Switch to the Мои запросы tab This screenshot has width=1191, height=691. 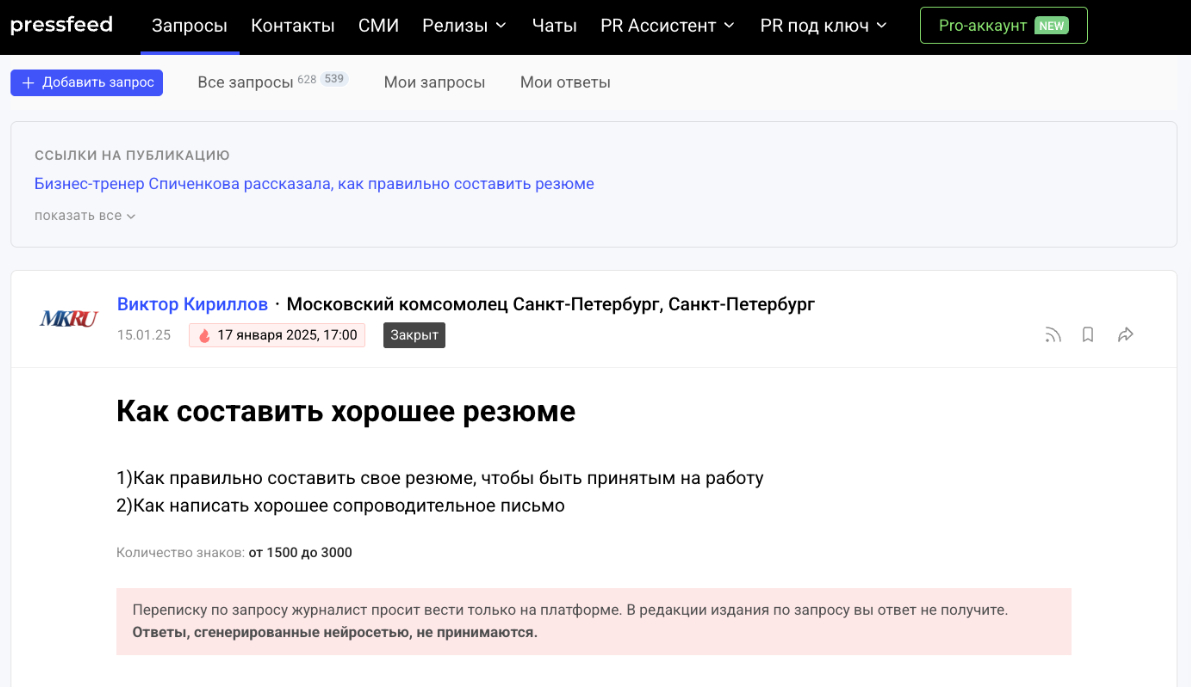coord(434,82)
